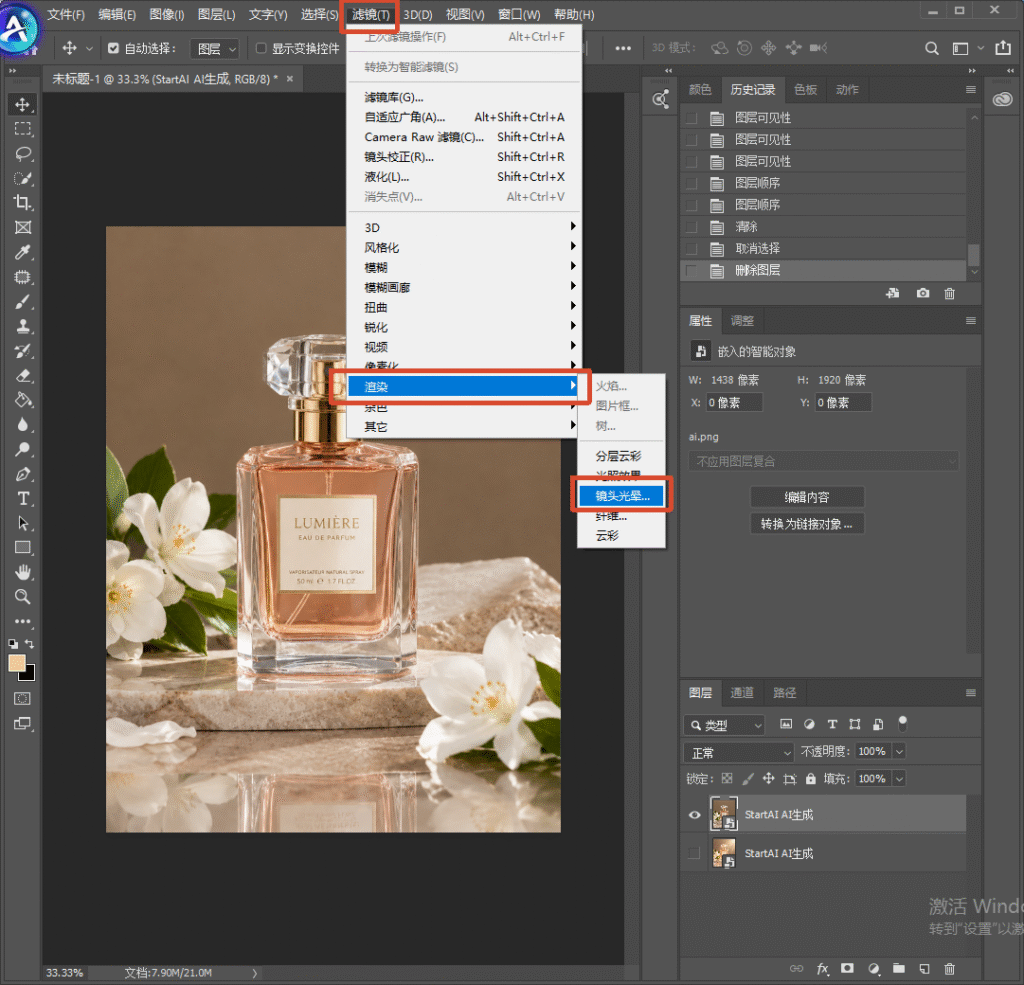Add layer mask icon in Layers panel
Image resolution: width=1024 pixels, height=985 pixels.
847,969
